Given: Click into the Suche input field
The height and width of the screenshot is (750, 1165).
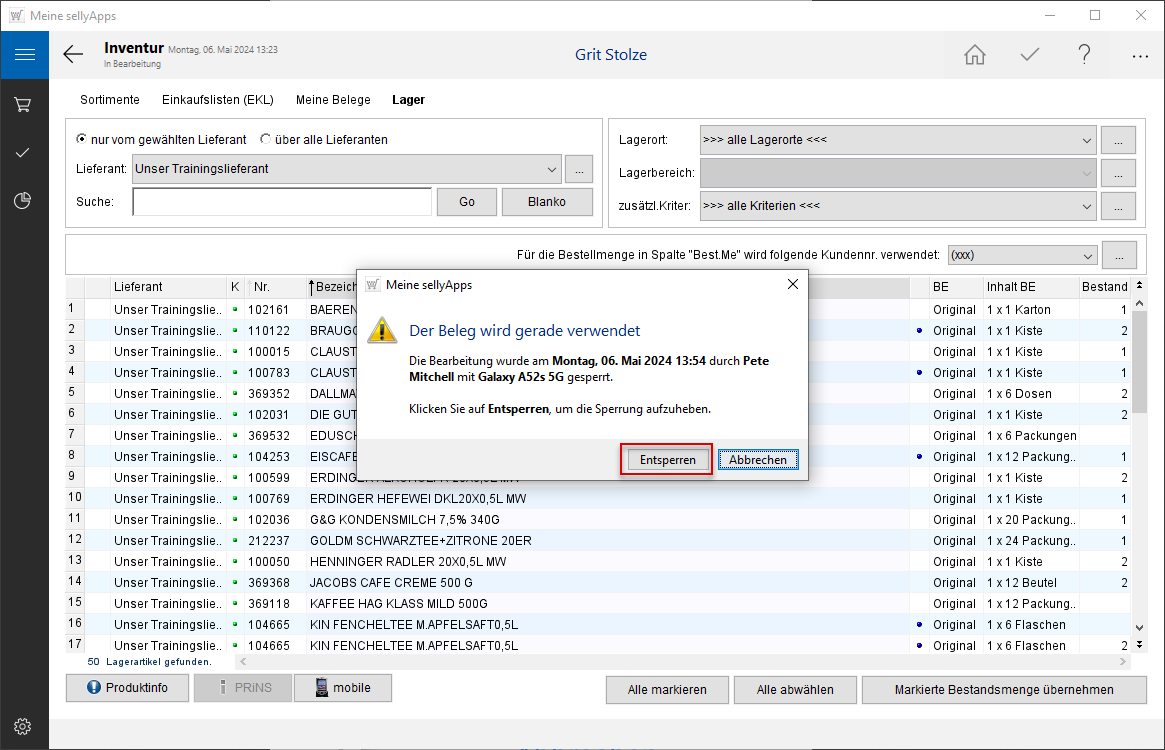Looking at the screenshot, I should pyautogui.click(x=281, y=202).
